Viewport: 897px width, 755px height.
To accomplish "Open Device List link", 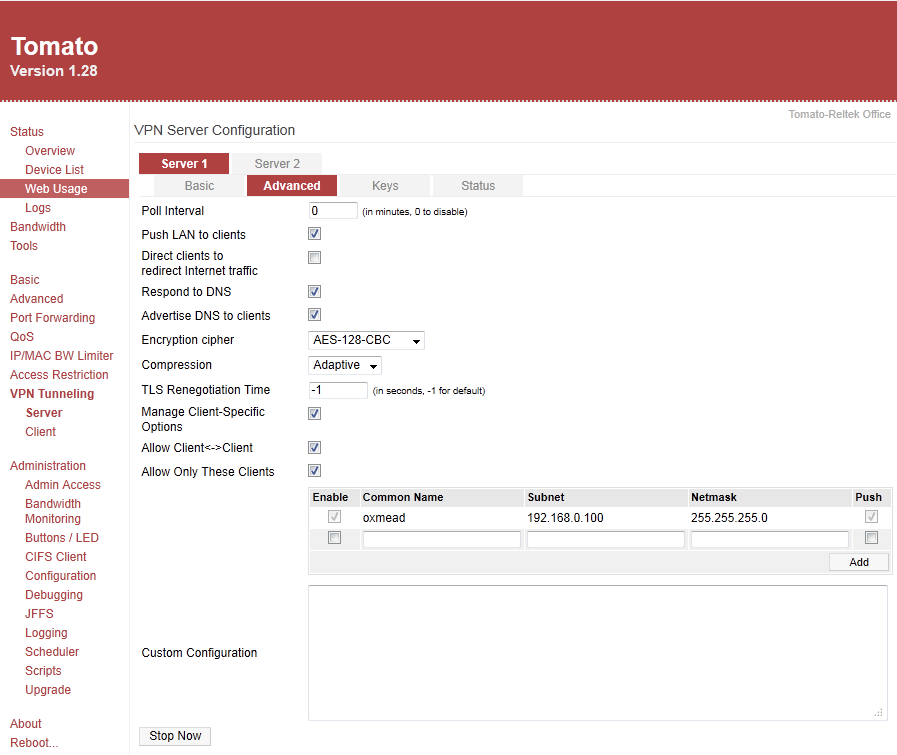I will click(54, 170).
